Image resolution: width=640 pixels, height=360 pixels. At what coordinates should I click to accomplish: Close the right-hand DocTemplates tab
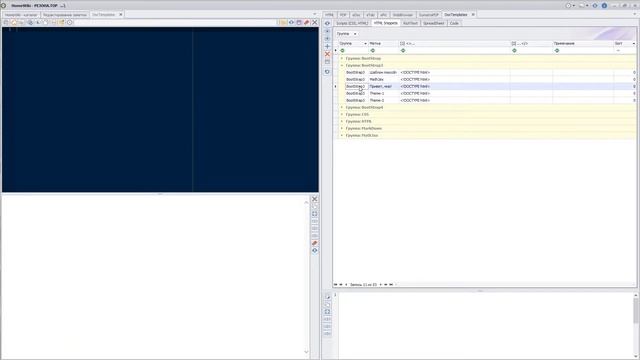(473, 15)
